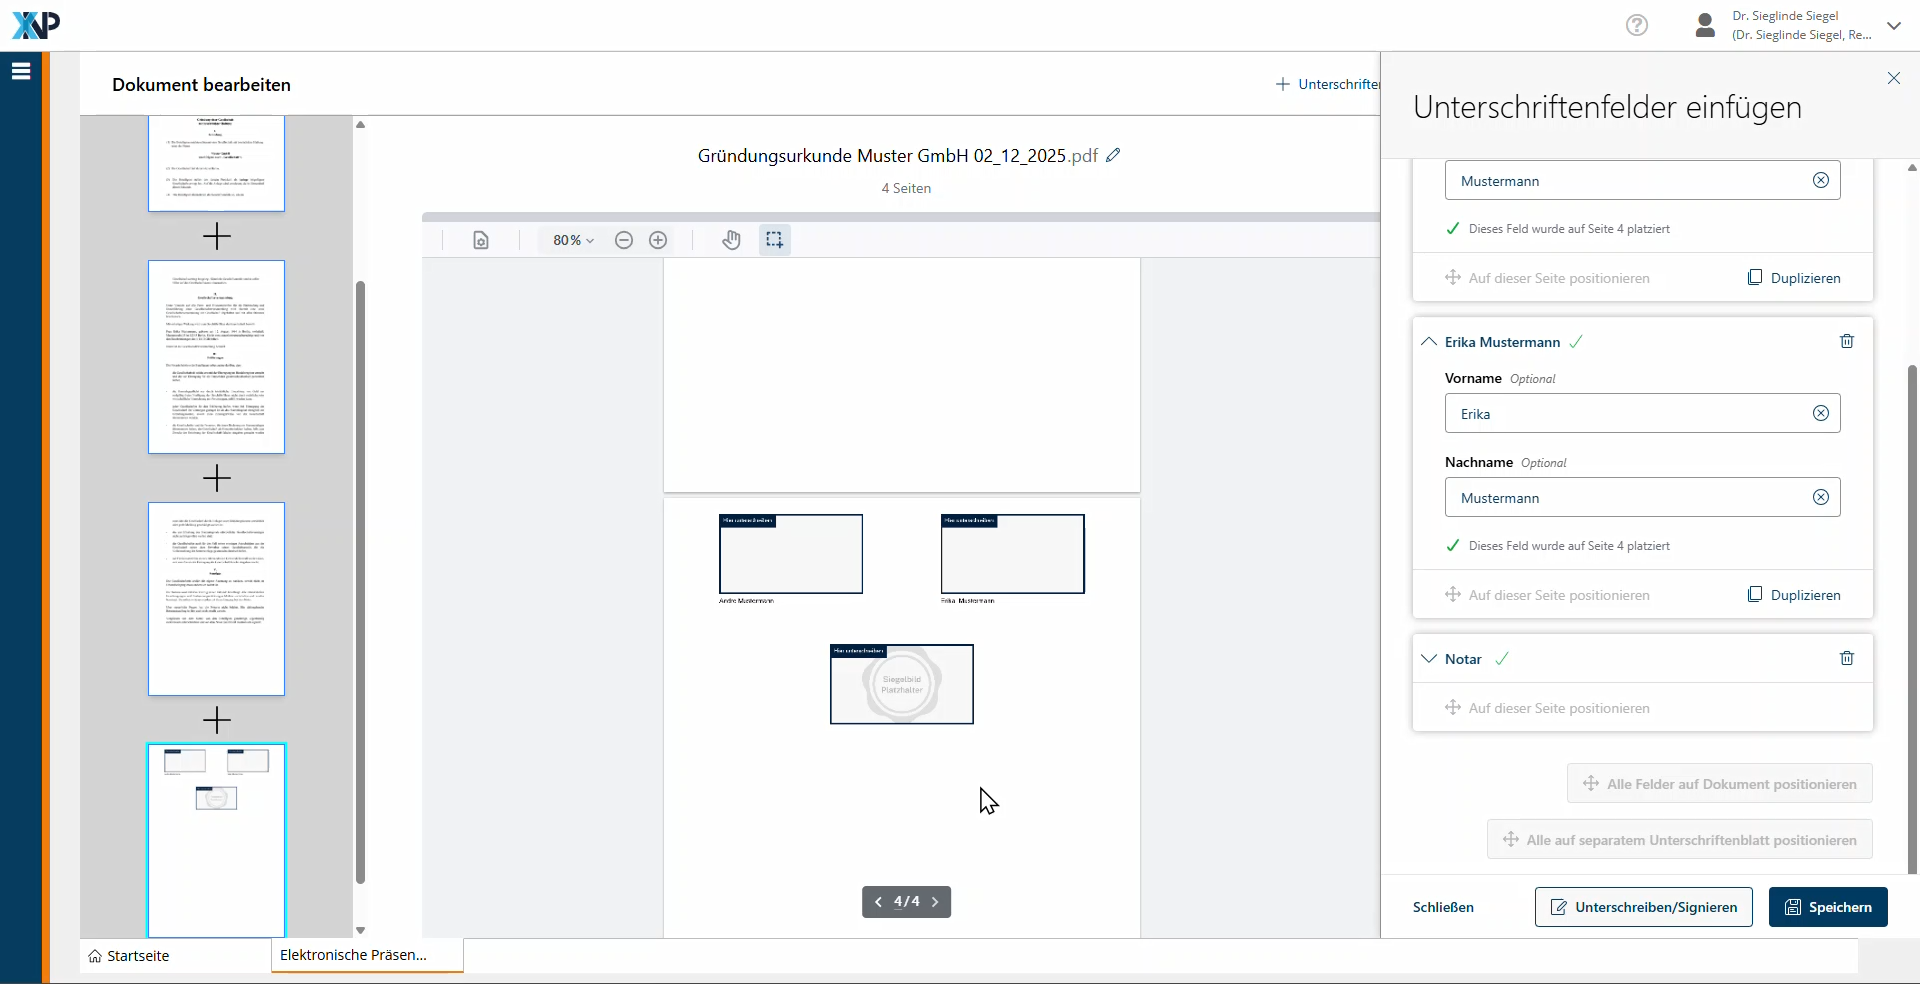Open the 80% zoom level dropdown
The height and width of the screenshot is (984, 1920).
[573, 240]
